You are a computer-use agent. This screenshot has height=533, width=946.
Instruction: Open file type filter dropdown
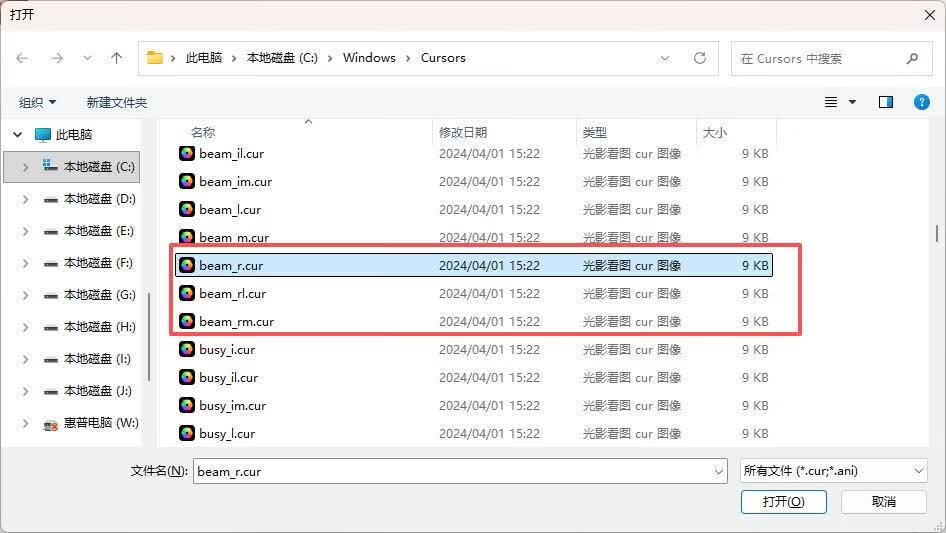tap(834, 471)
